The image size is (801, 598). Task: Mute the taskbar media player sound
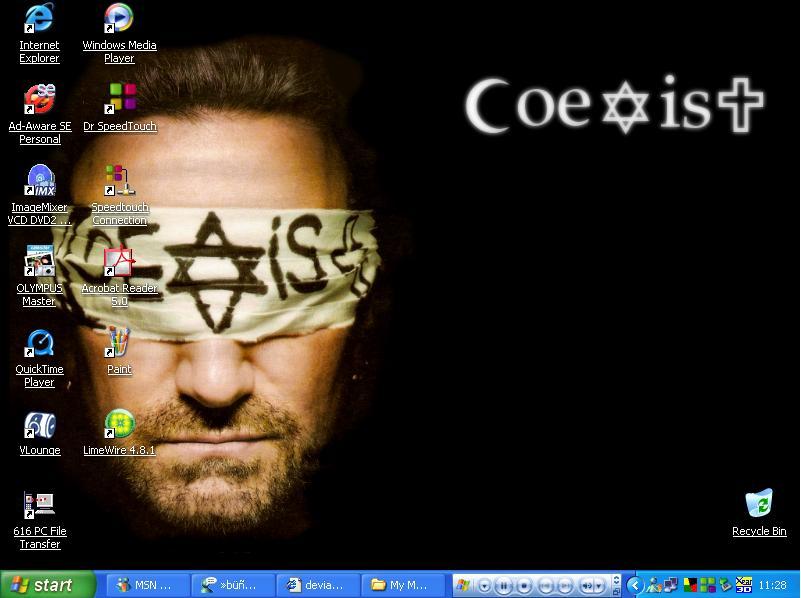coord(587,585)
